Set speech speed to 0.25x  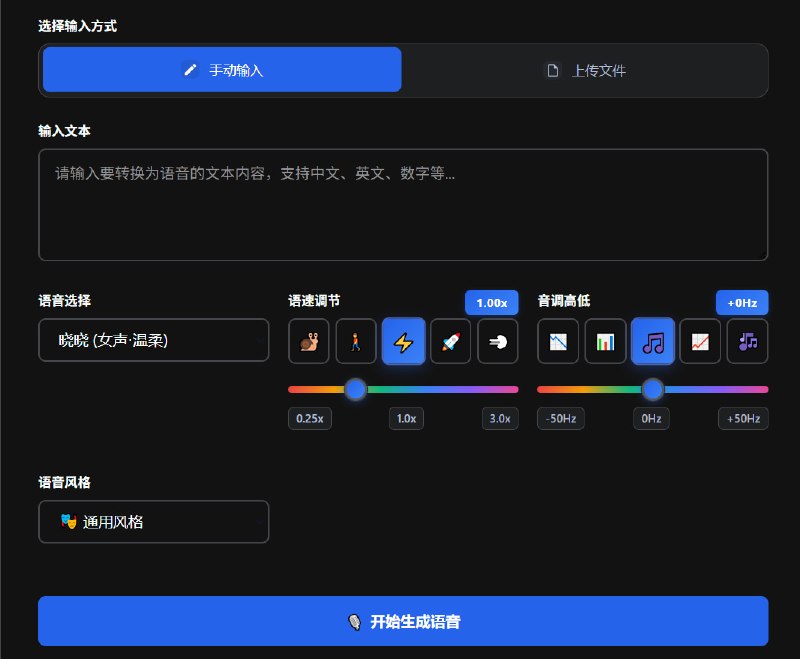tap(309, 418)
